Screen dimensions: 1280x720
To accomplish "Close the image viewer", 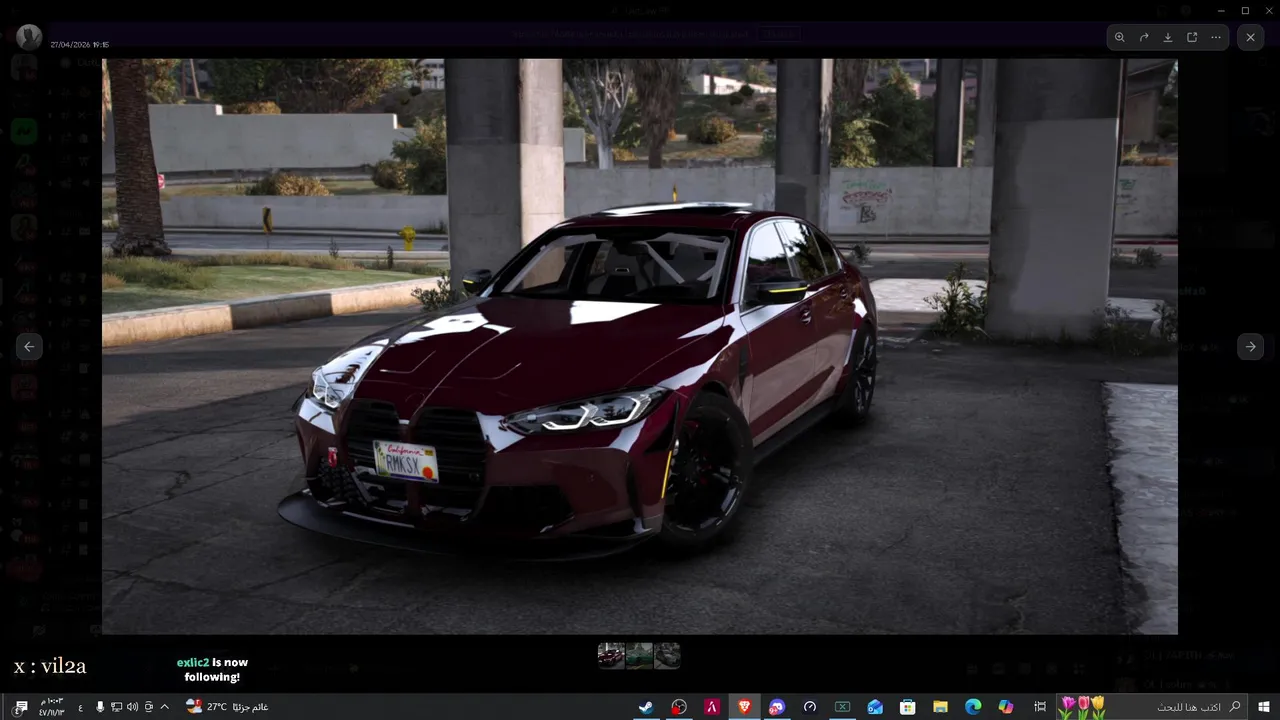I will coord(1250,37).
